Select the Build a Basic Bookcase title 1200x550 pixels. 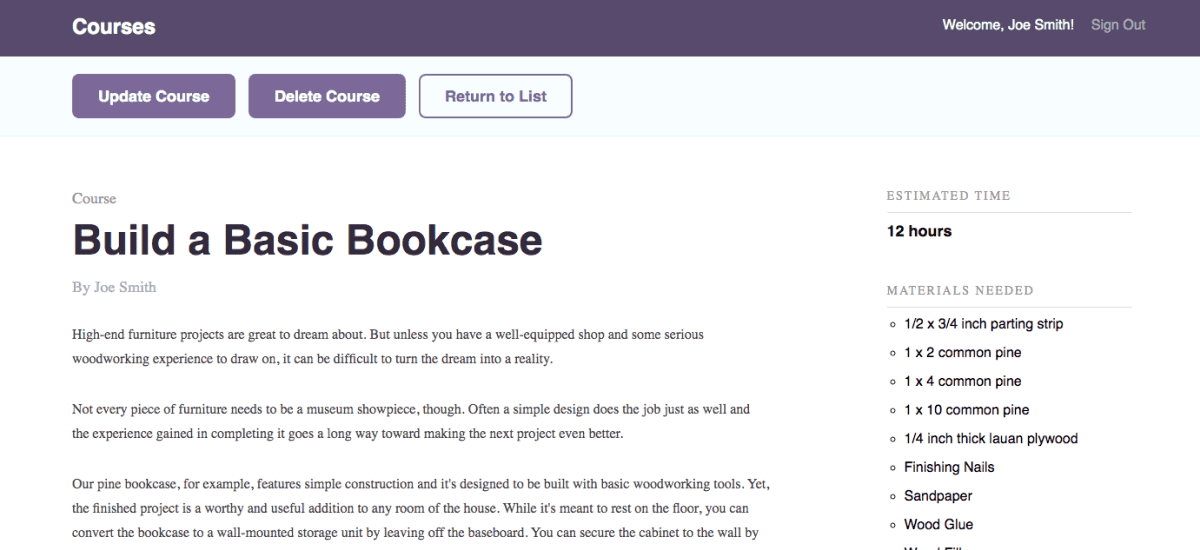pyautogui.click(x=307, y=240)
